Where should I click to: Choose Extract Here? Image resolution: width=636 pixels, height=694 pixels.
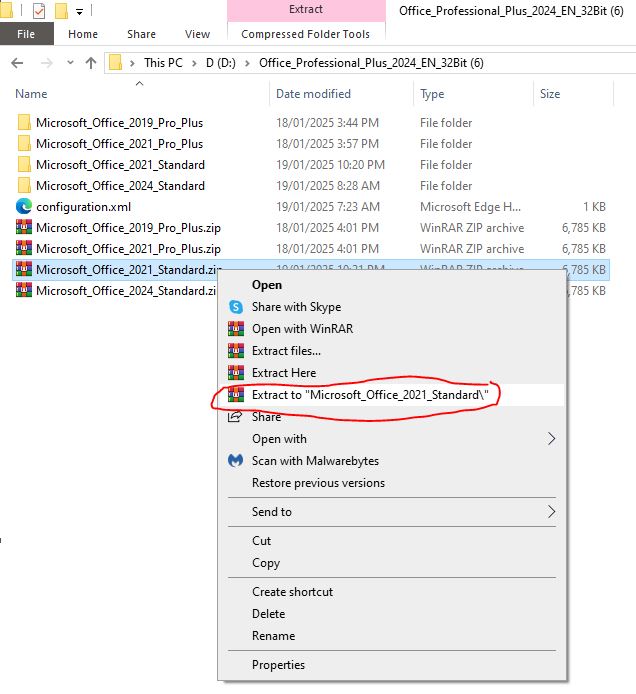(x=392, y=373)
